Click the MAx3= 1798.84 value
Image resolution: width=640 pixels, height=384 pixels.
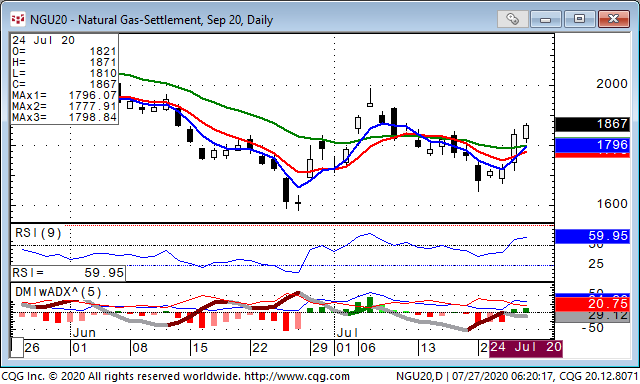[64, 118]
